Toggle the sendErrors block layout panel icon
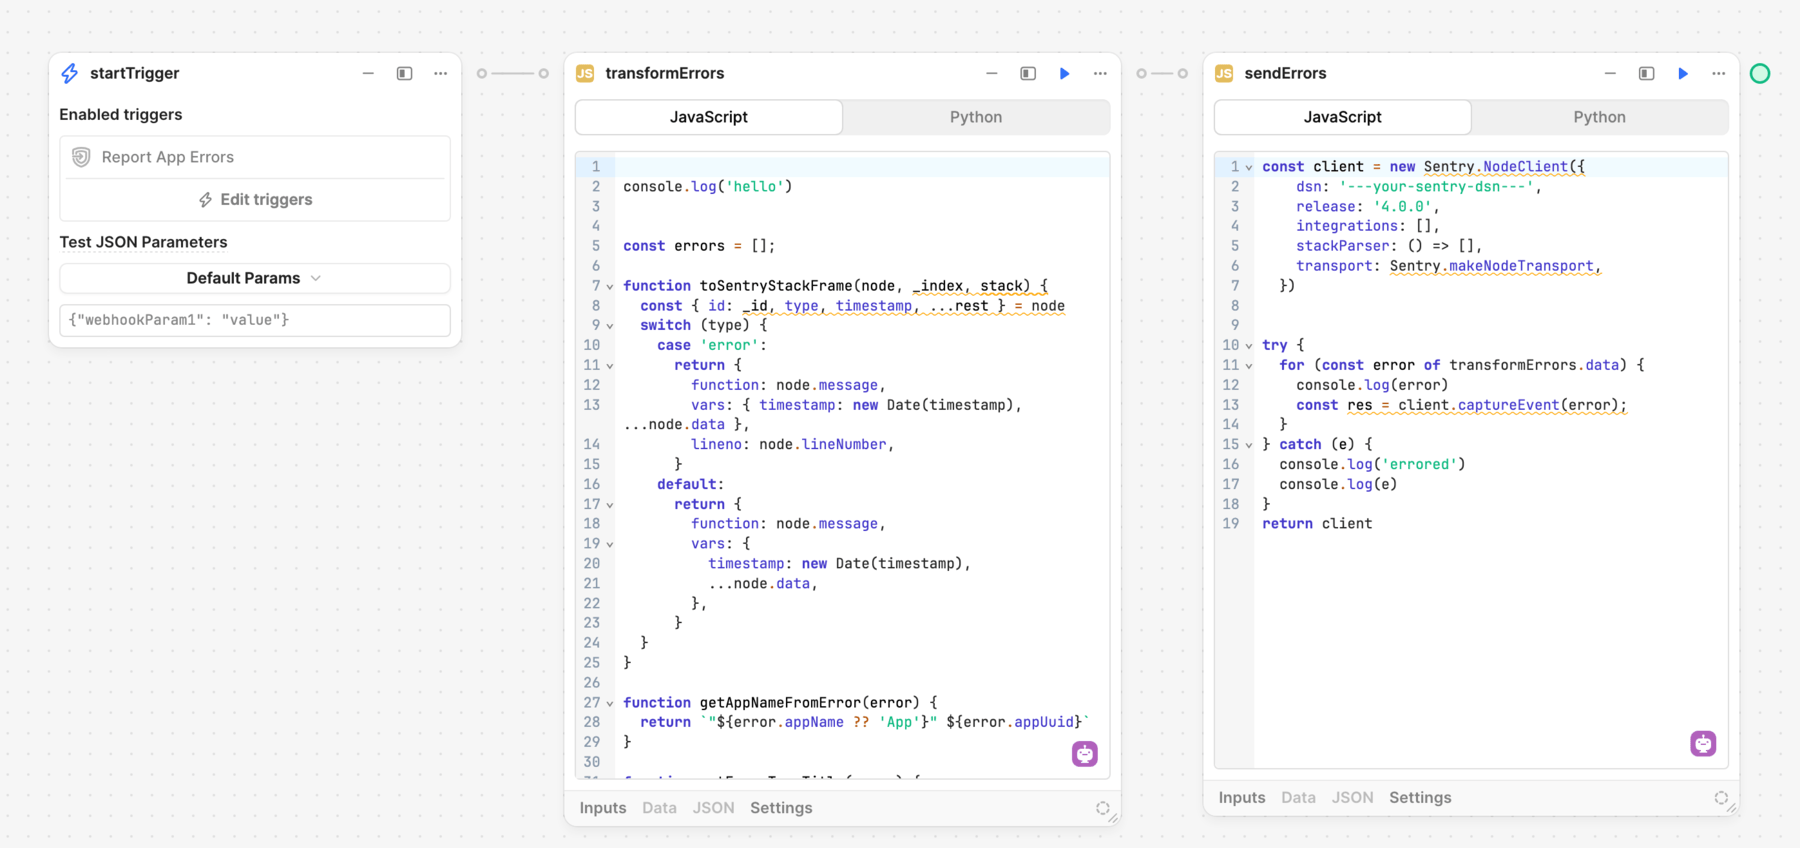The image size is (1800, 848). pos(1646,73)
